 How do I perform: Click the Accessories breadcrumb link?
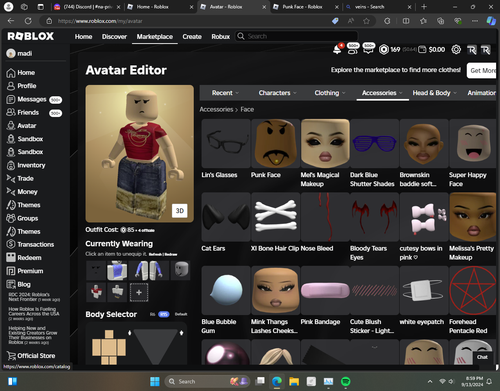216,109
